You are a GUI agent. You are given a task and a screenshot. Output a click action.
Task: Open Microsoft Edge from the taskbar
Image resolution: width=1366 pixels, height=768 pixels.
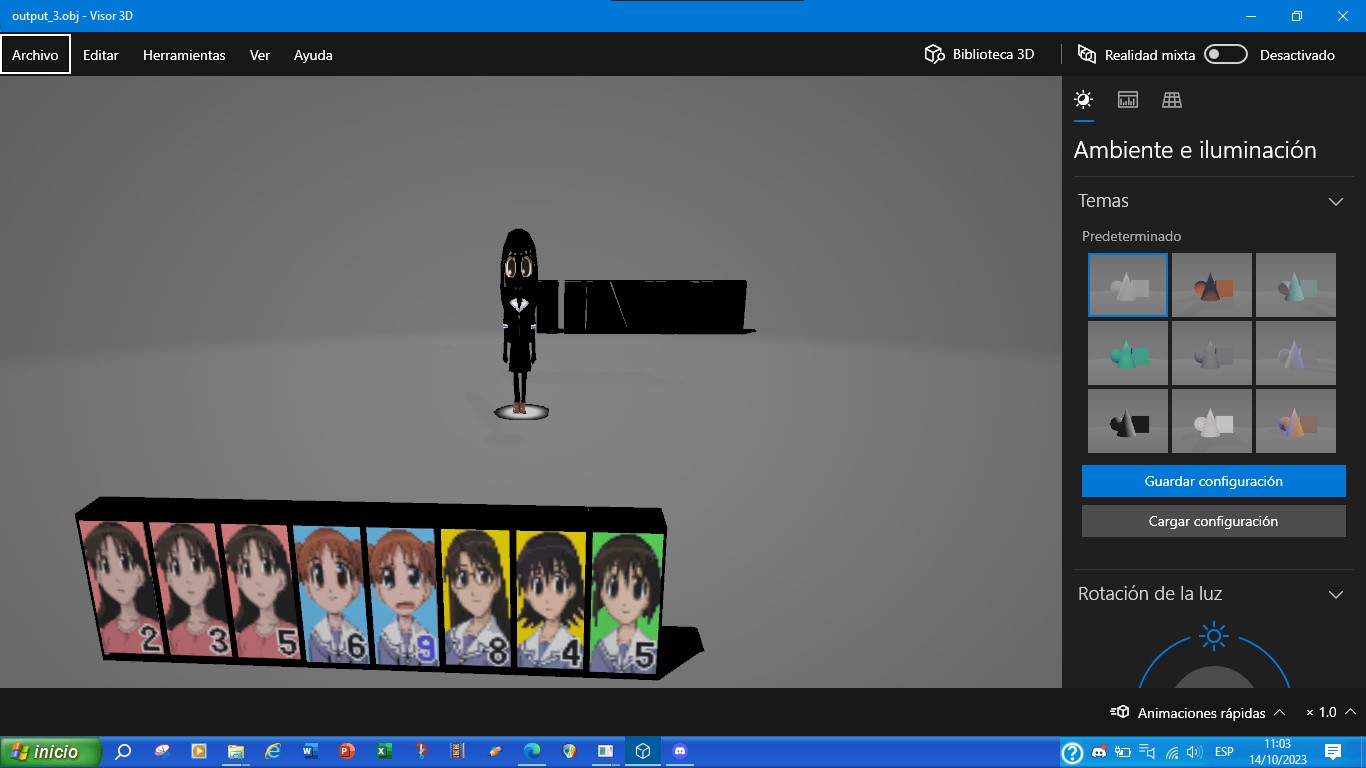(x=532, y=751)
